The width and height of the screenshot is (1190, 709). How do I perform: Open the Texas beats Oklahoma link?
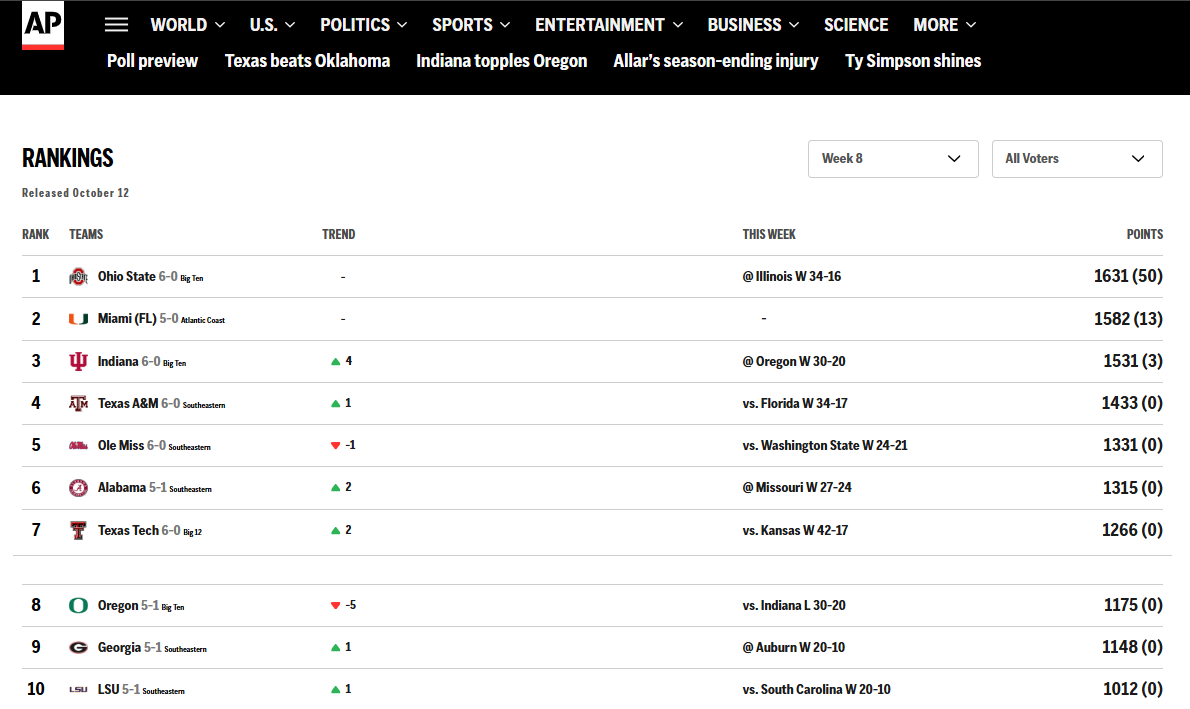tap(307, 61)
